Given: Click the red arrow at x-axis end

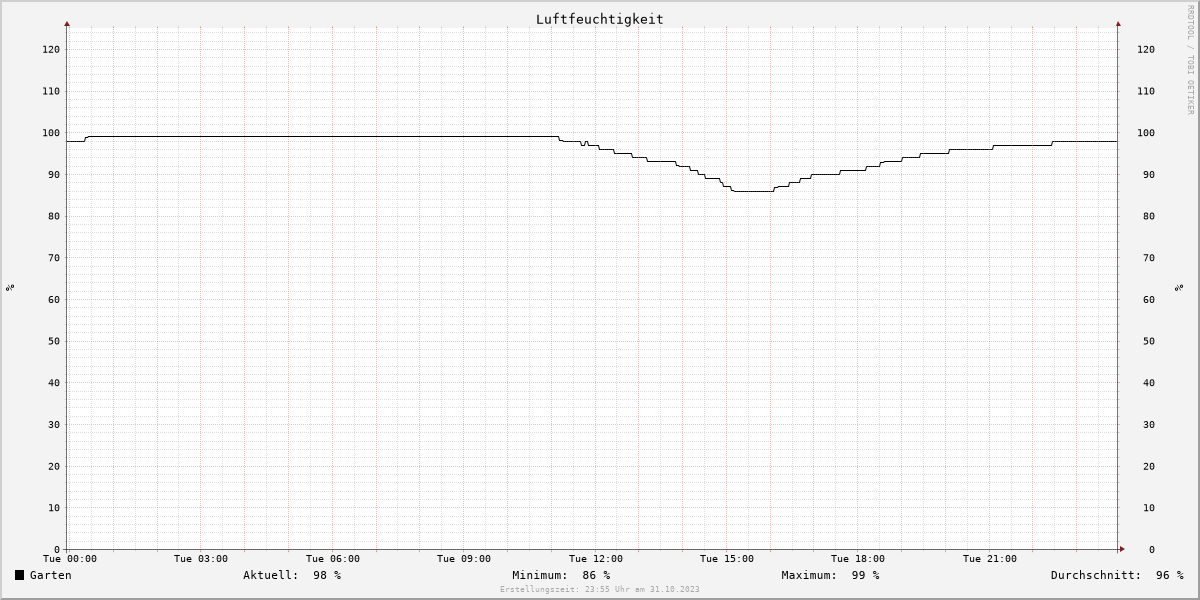Looking at the screenshot, I should (x=1122, y=549).
